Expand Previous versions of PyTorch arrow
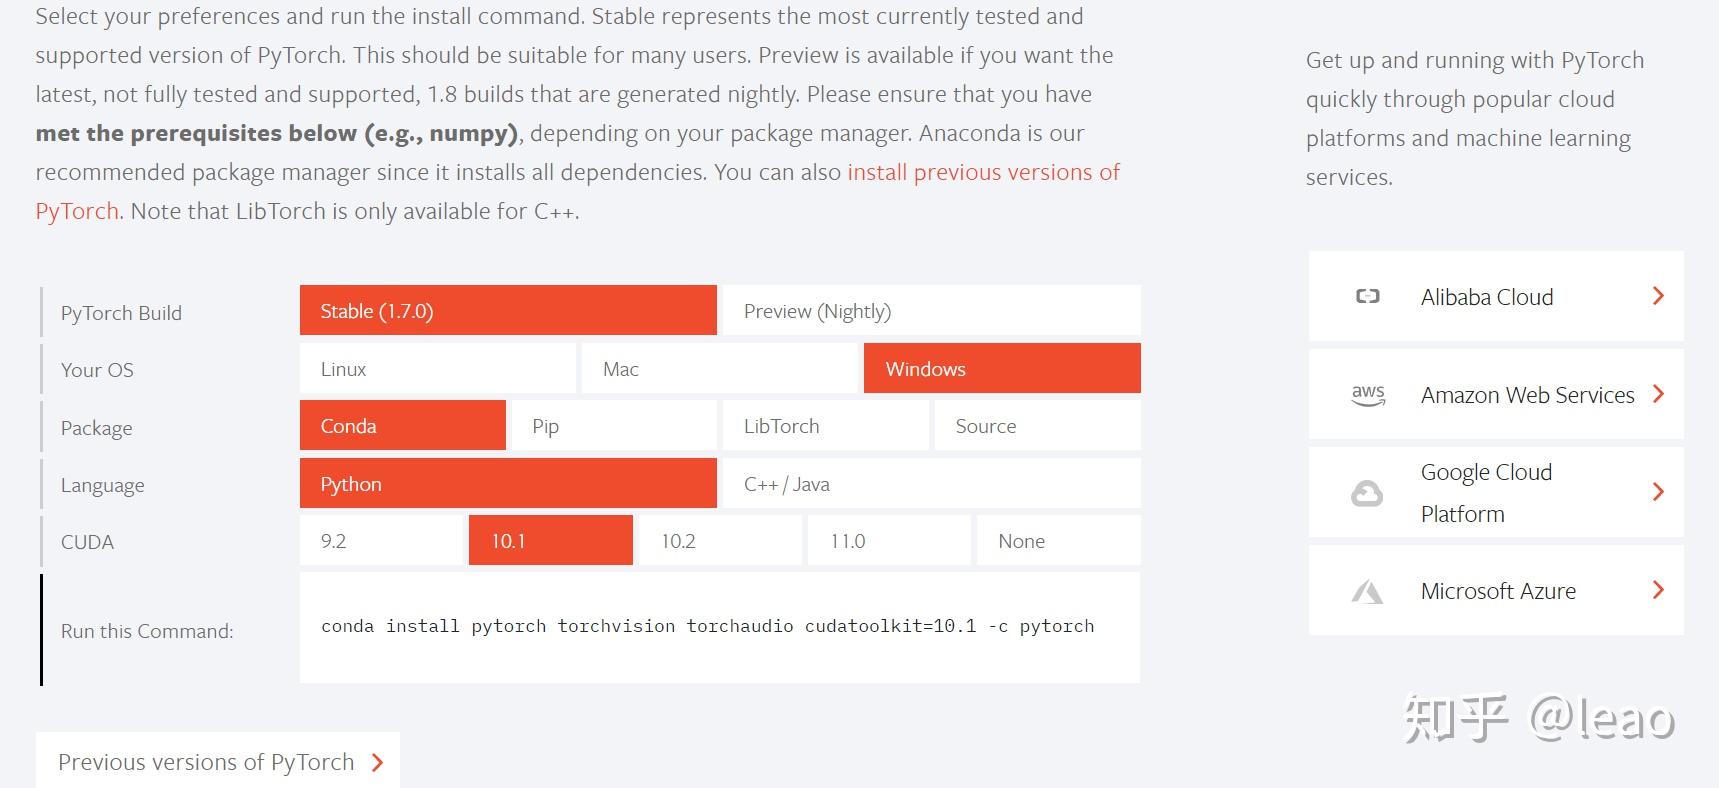 [x=377, y=763]
